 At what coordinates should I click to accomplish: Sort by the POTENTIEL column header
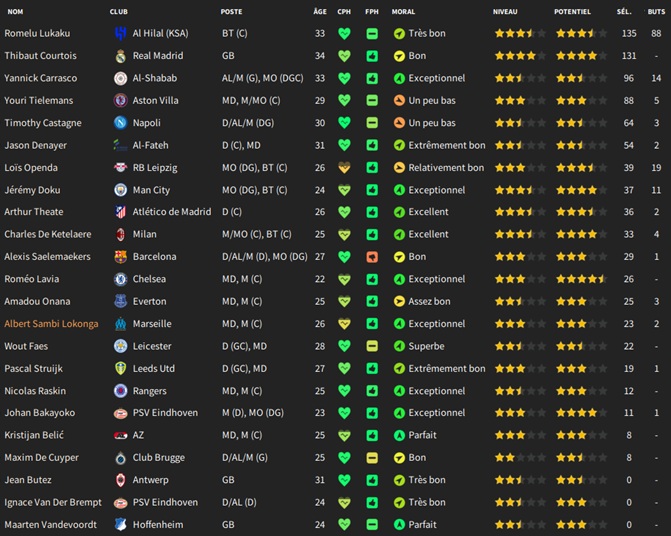coord(572,12)
